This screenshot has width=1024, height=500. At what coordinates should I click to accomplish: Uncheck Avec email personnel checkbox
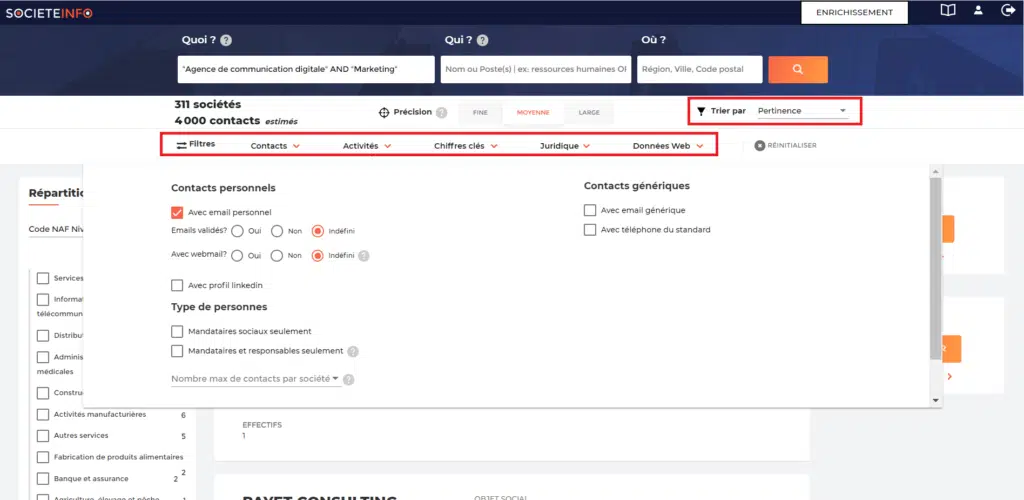click(177, 212)
